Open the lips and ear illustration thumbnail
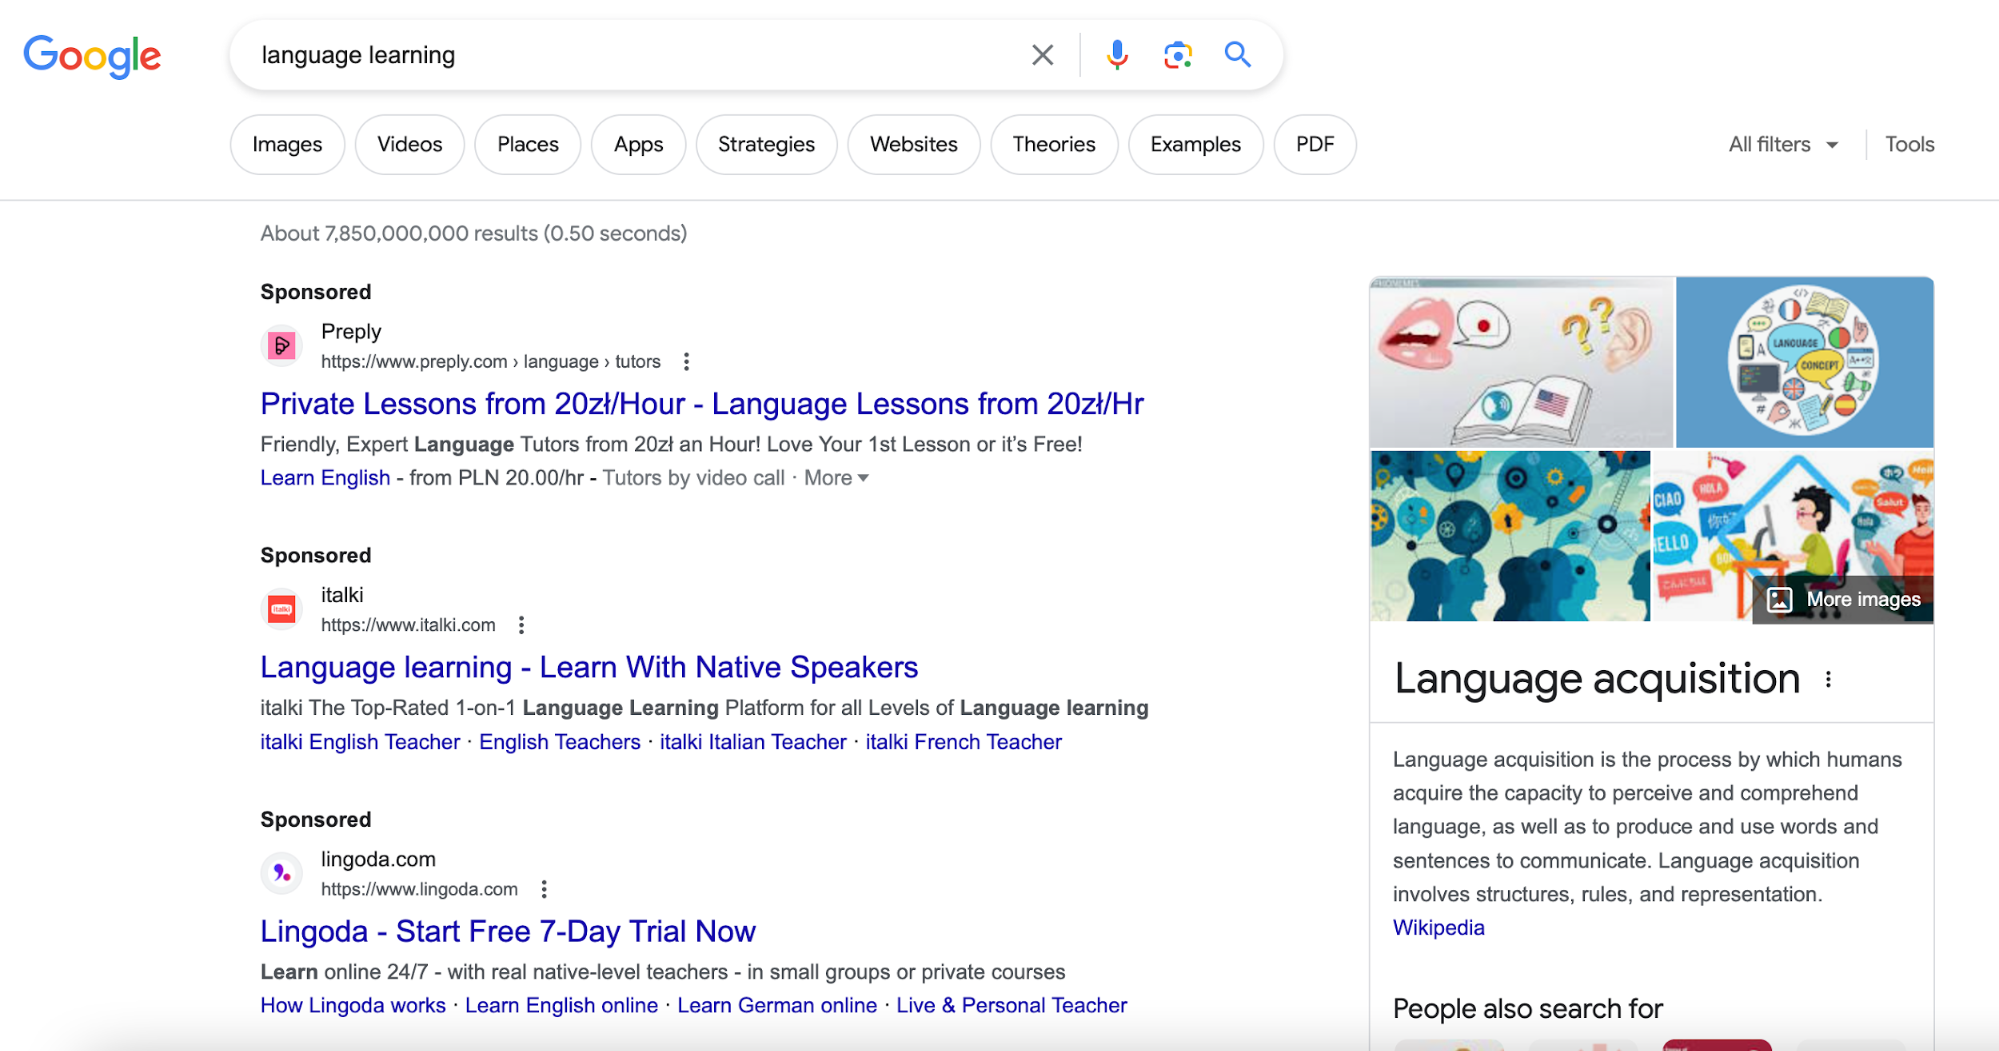Screen dimensions: 1999x1051 (x=1521, y=362)
